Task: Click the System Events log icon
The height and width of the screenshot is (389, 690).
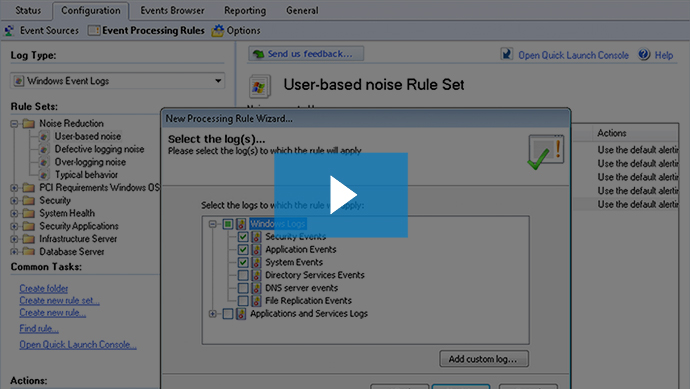Action: [256, 262]
